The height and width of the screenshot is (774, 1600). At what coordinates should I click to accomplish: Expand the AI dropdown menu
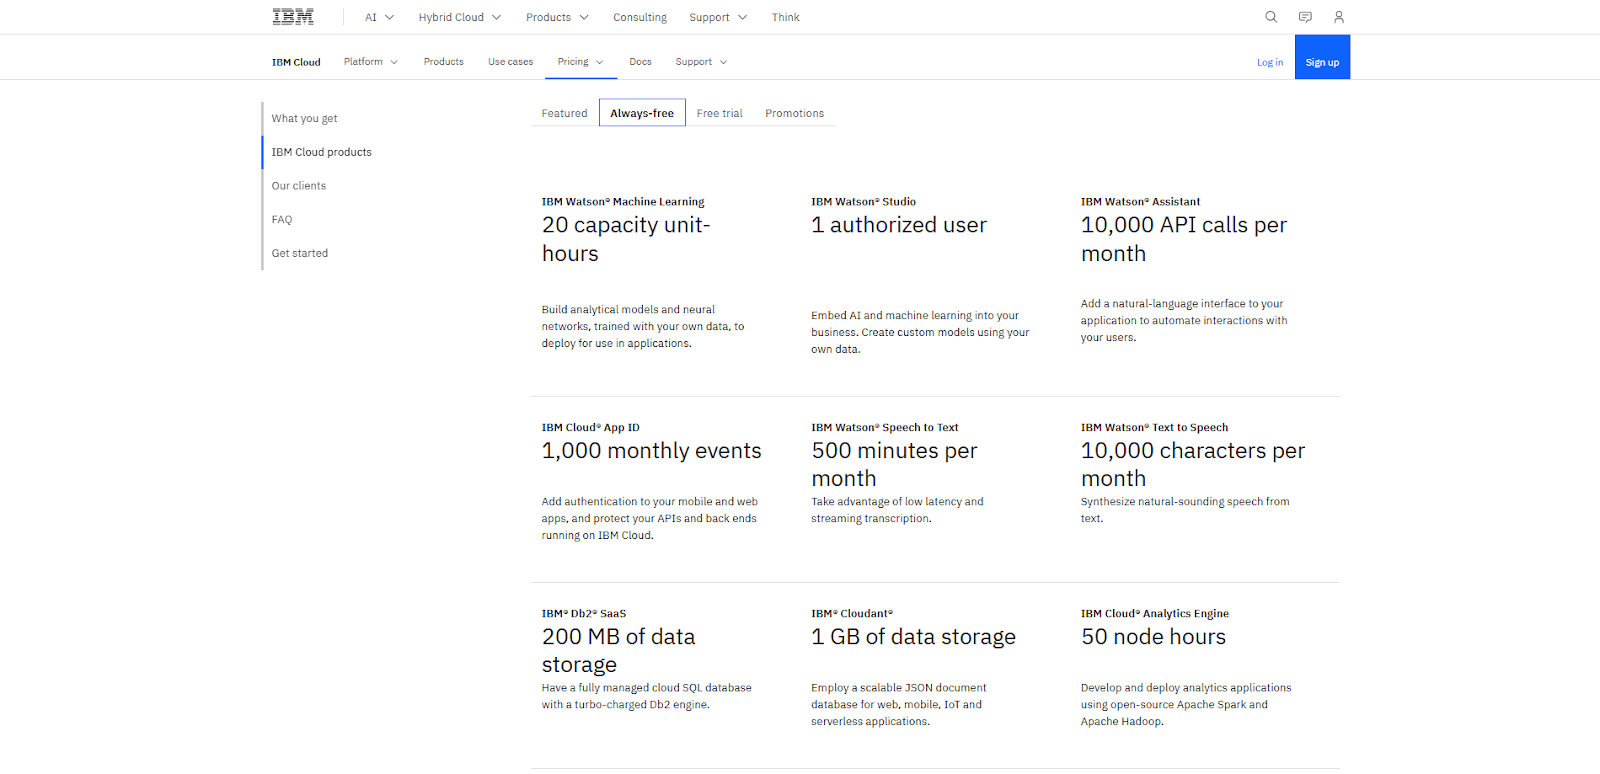(379, 17)
